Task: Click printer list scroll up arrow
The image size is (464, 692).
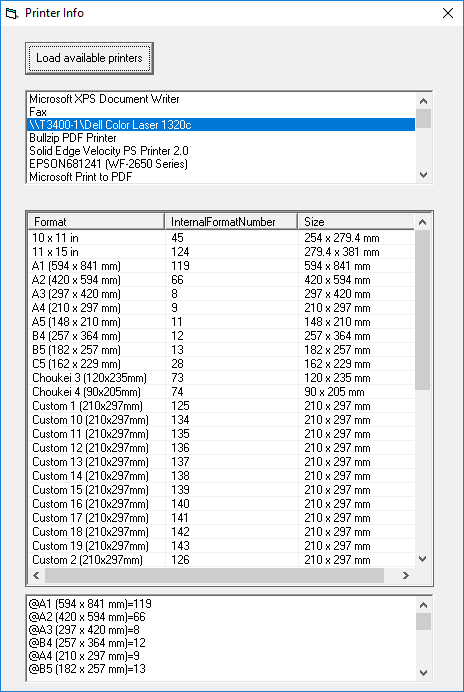Action: [x=423, y=101]
